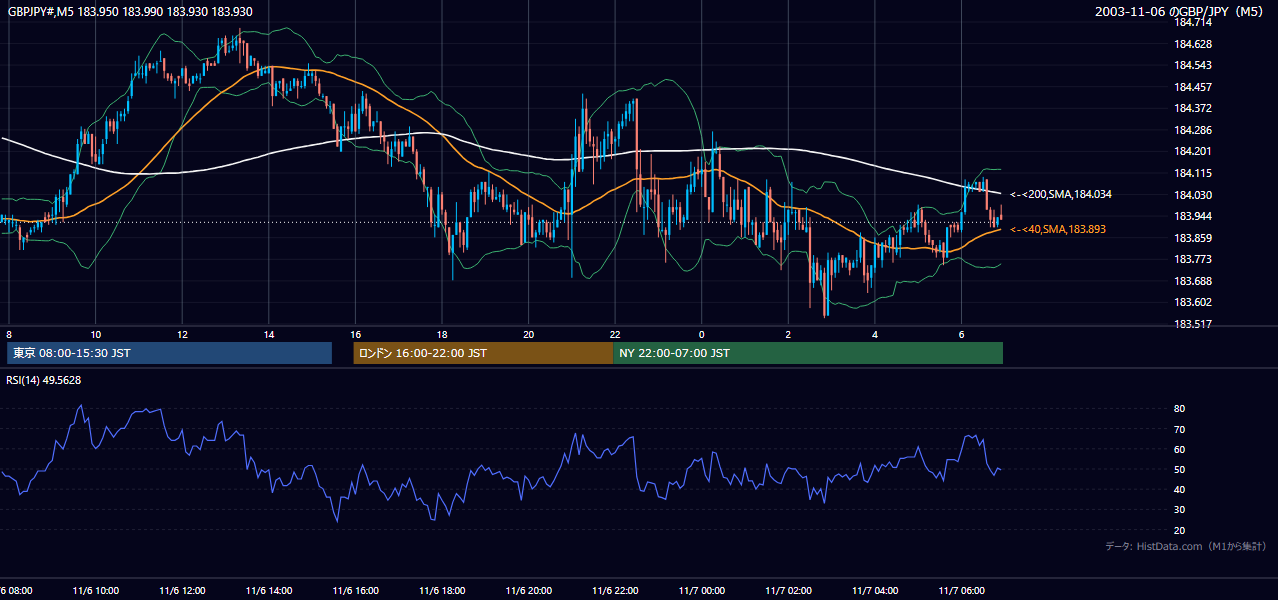
Task: Click hour tick 10 under the price chart
Action: point(95,334)
